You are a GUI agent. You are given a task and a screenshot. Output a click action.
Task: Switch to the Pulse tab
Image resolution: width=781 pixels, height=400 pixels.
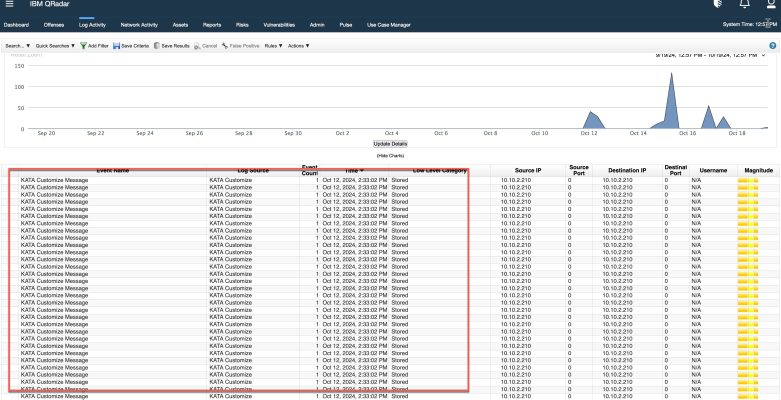346,25
